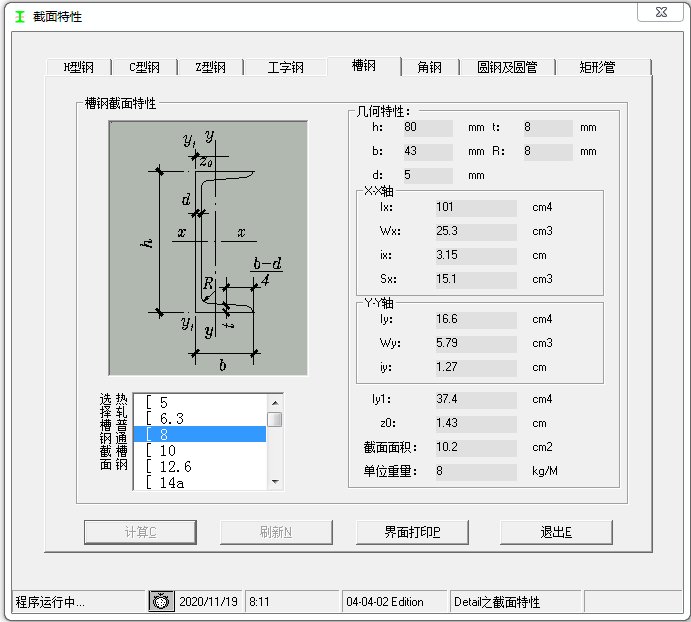Click the 界面打印P button

412,532
